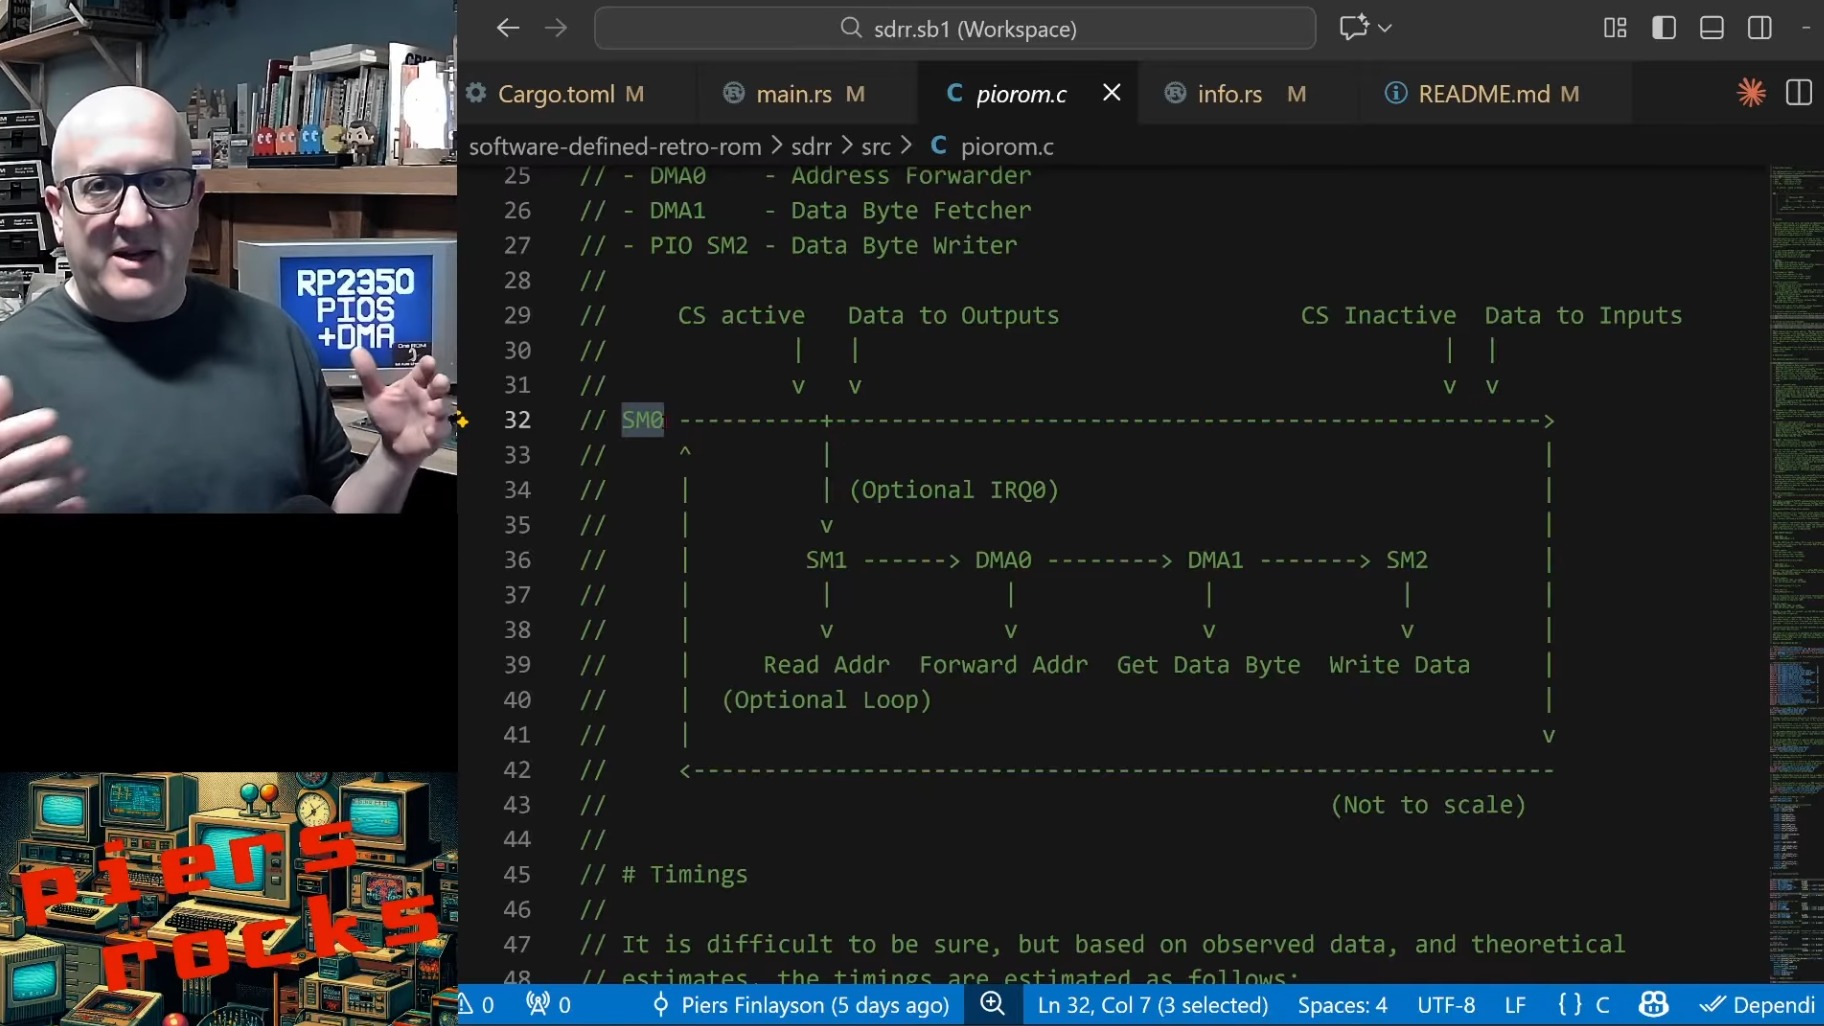The image size is (1824, 1026).
Task: Open the customize layout icon
Action: (x=1615, y=28)
